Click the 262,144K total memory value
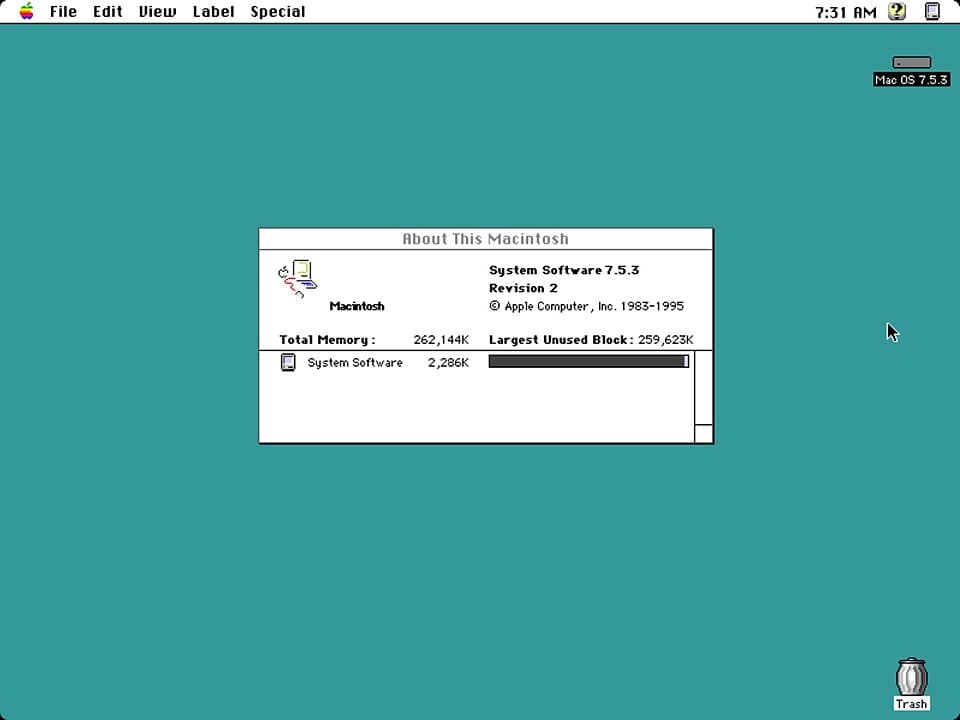Image resolution: width=960 pixels, height=720 pixels. coord(441,340)
